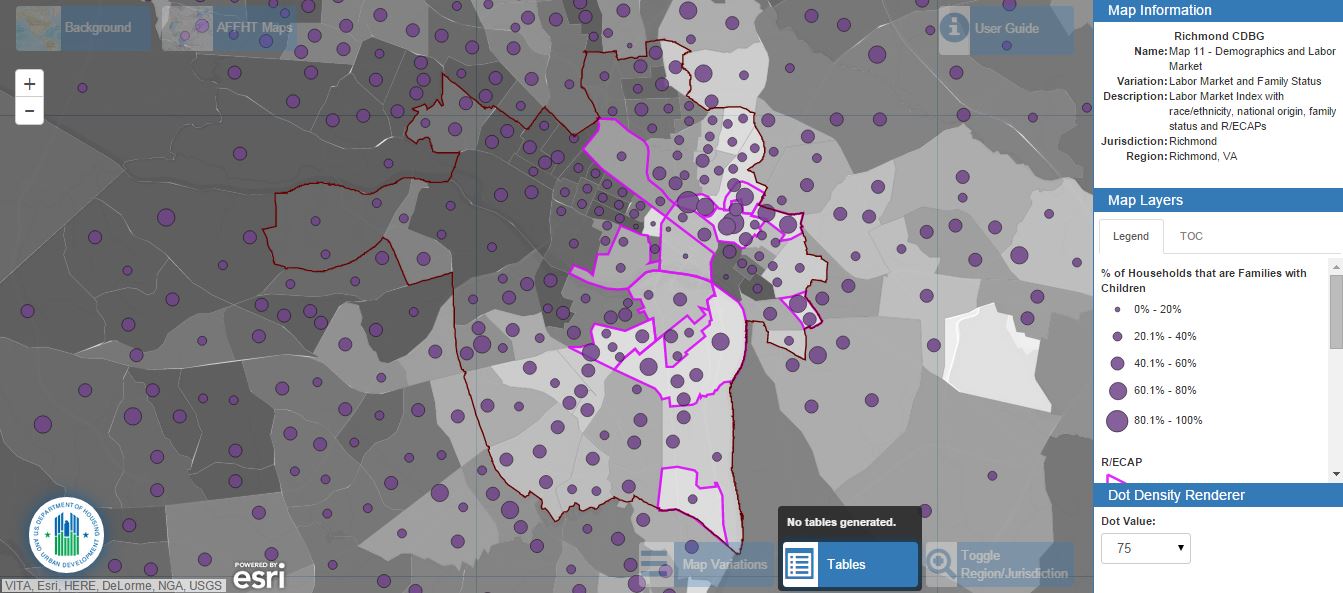Click the 40.1% - 60% legend dot
Viewport: 1343px width, 593px height.
(1117, 363)
